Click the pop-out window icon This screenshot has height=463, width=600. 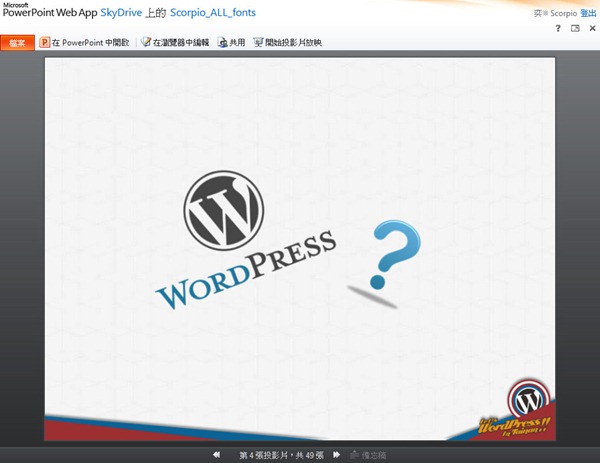coord(575,28)
